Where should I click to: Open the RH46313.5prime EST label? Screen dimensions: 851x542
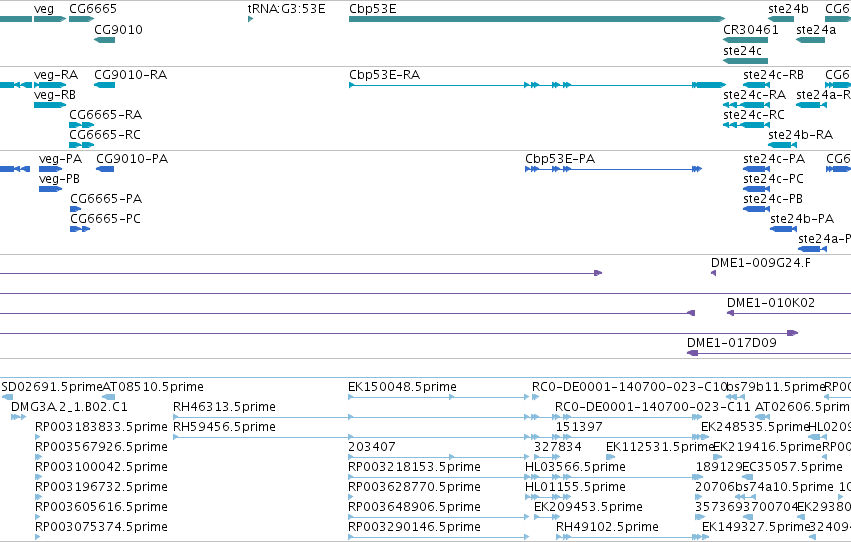224,407
